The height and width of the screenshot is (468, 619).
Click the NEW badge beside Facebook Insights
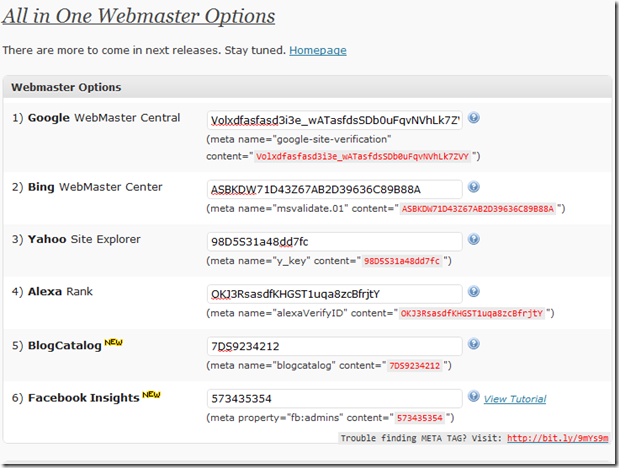(x=151, y=394)
